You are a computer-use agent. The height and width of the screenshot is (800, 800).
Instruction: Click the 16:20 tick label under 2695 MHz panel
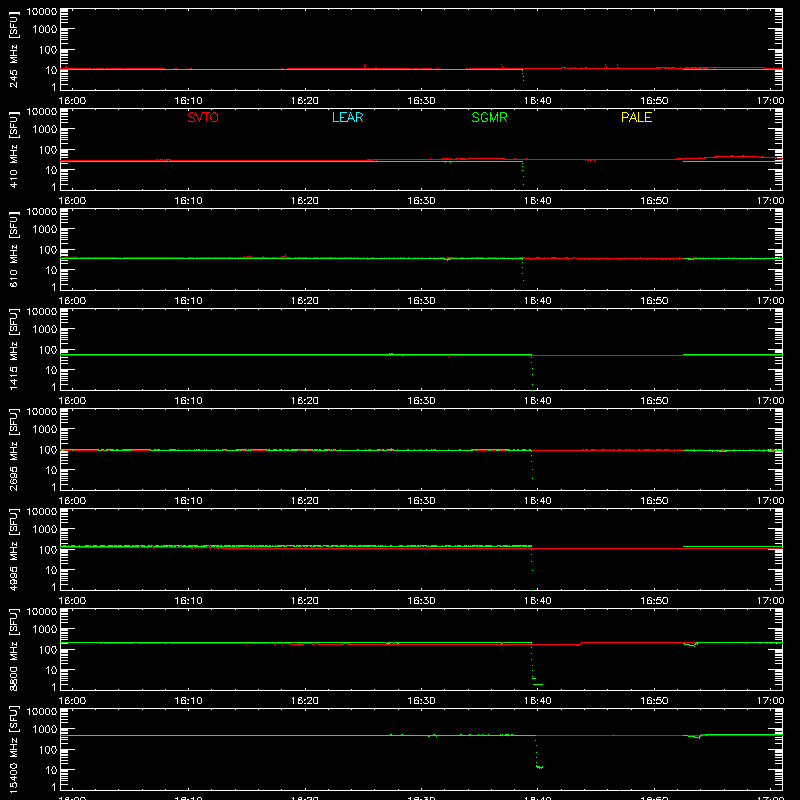(x=305, y=501)
